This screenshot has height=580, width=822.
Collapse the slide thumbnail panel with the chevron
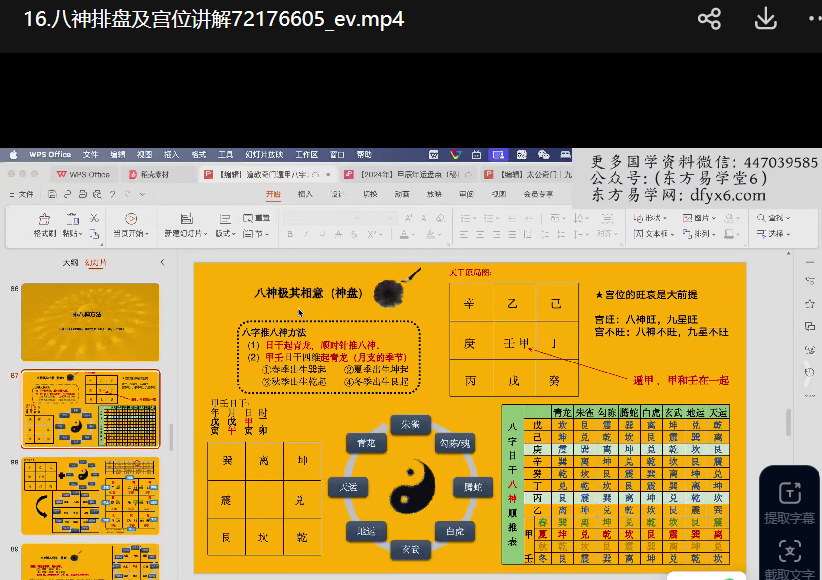(x=162, y=262)
